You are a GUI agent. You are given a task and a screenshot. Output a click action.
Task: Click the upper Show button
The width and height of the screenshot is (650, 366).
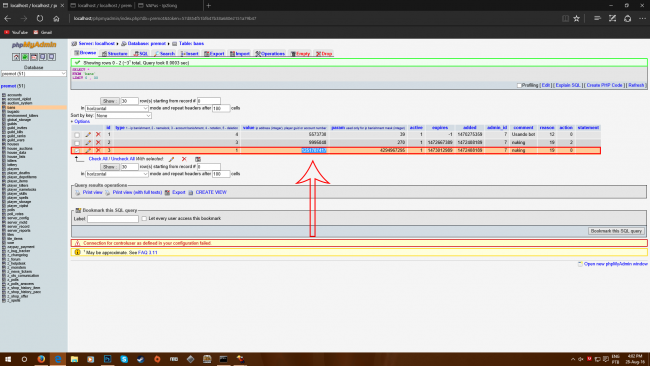(x=109, y=101)
